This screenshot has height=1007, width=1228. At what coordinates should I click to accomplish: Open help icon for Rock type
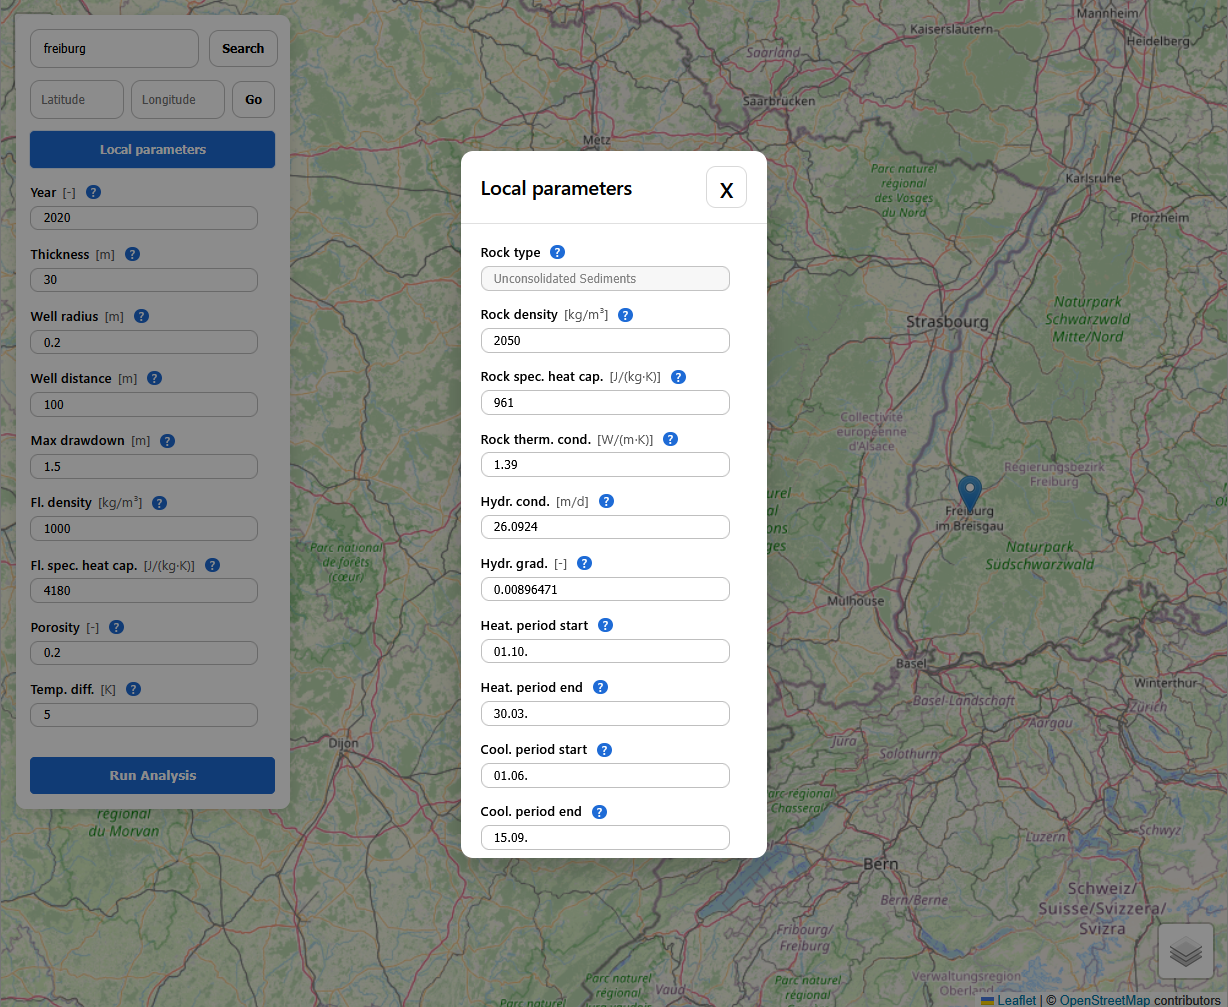558,252
